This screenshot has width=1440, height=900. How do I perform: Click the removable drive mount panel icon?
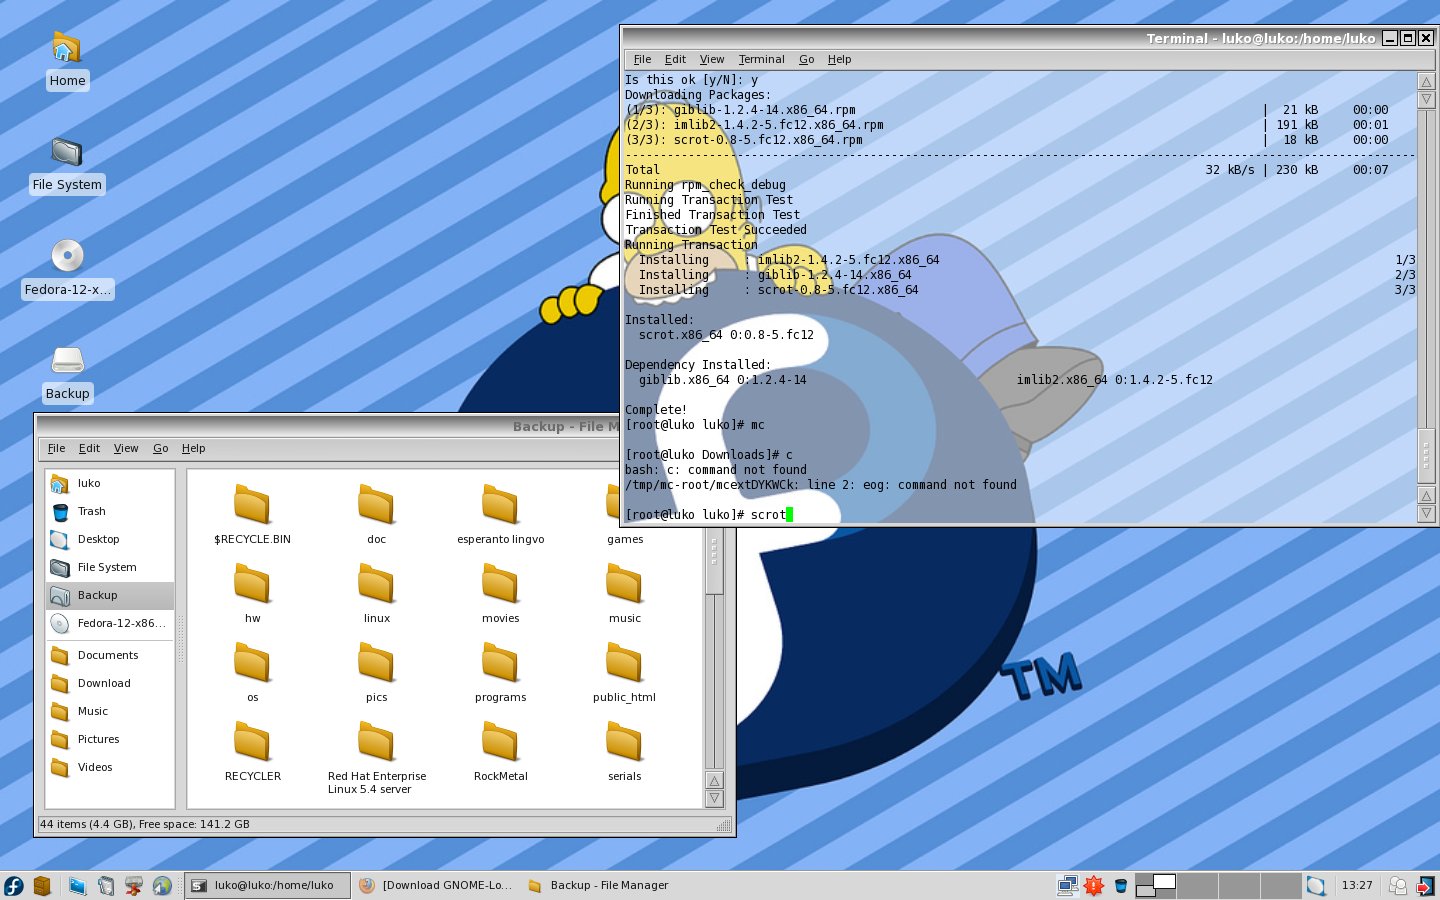[x=134, y=886]
